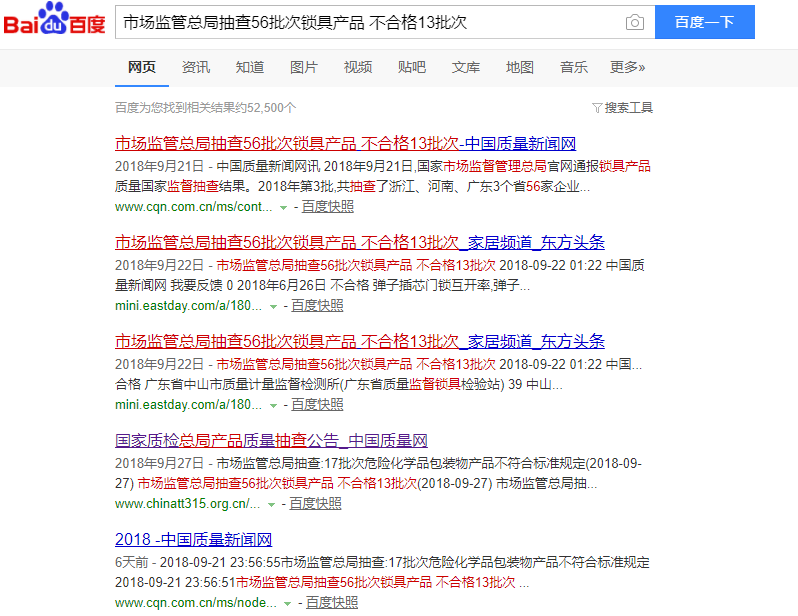Open the second result from 东方头条

[359, 243]
